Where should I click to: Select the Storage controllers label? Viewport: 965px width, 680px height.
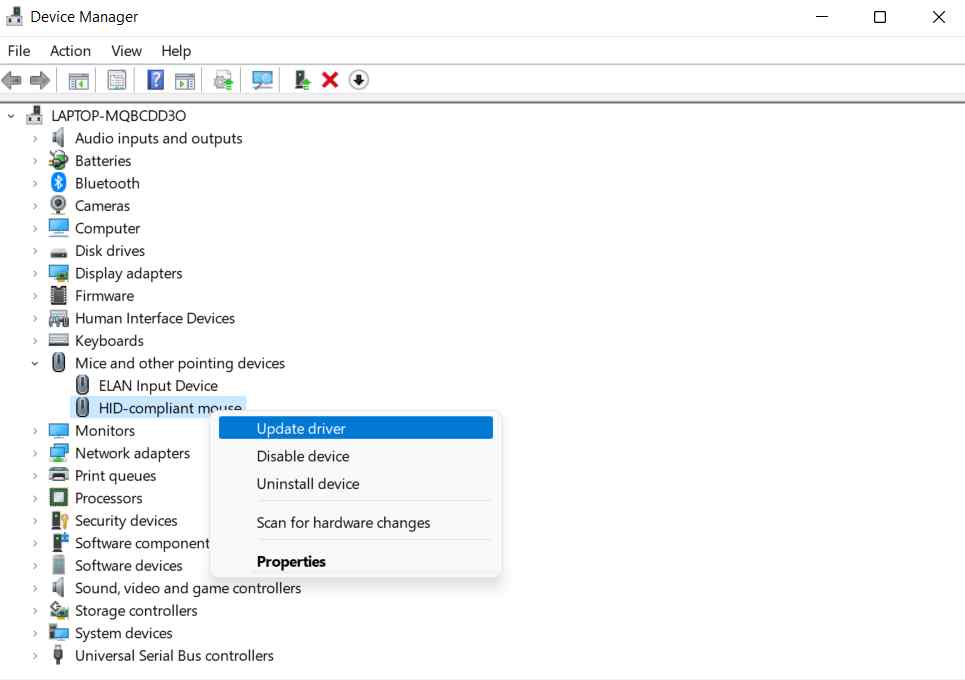[136, 610]
